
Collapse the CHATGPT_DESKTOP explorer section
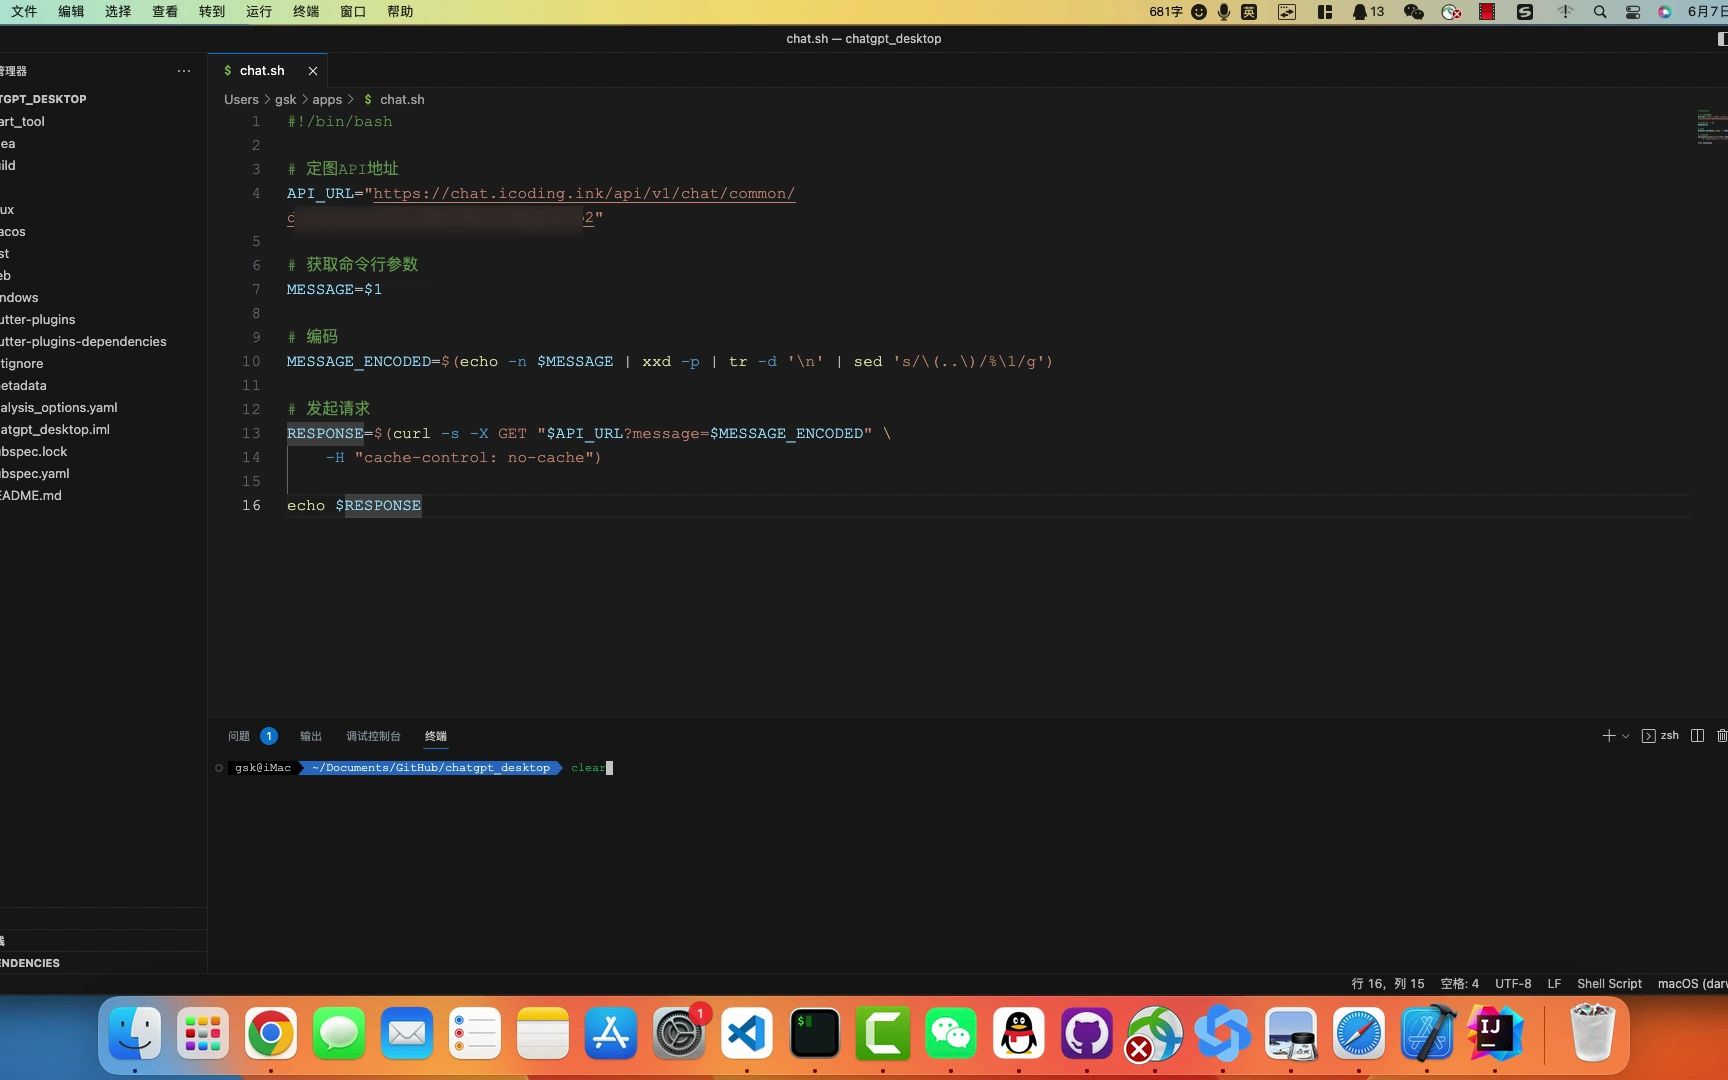[x=43, y=99]
